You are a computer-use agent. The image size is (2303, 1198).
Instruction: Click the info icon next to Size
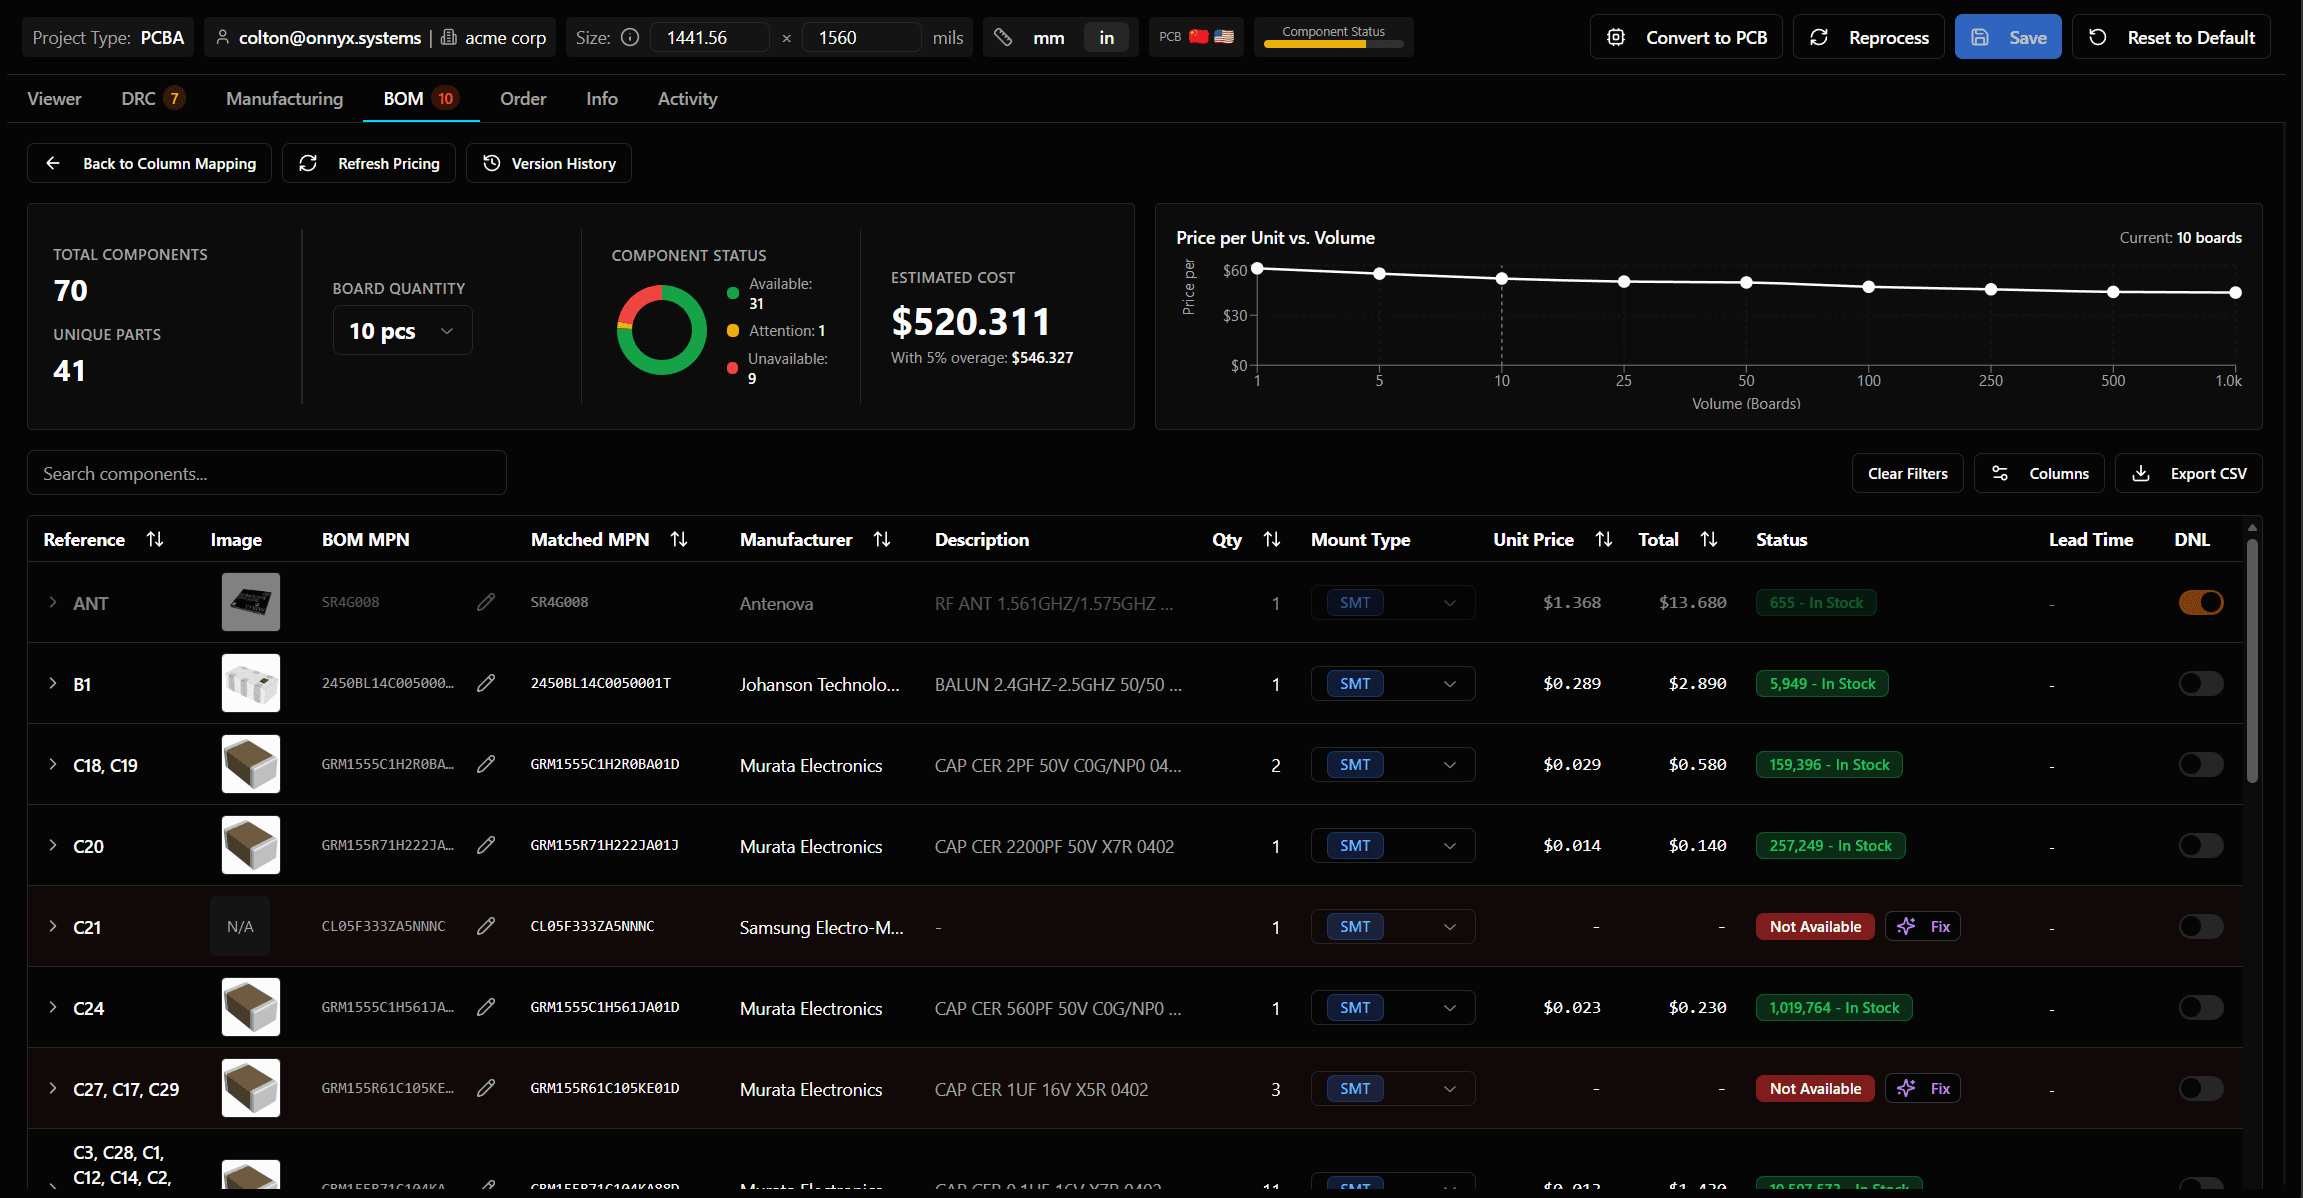click(x=630, y=37)
